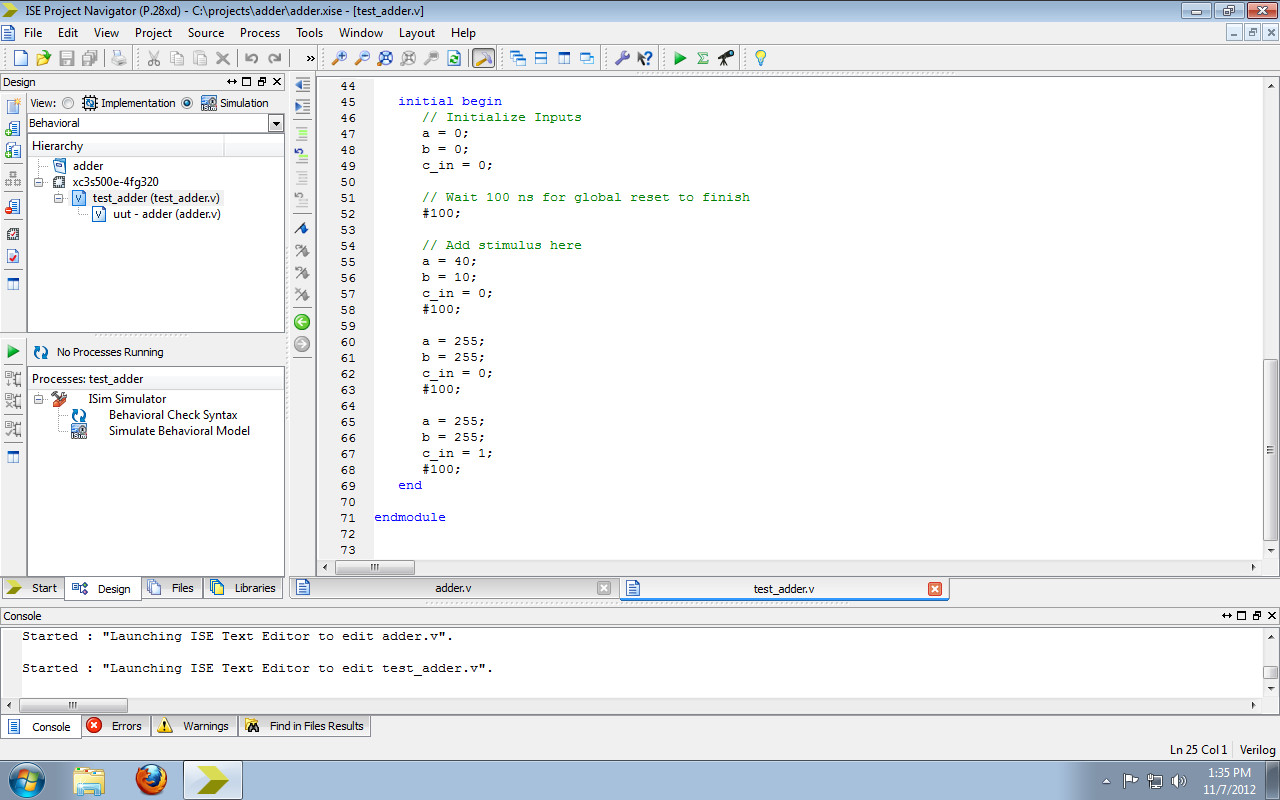Cut the selected text with scissors icon
Screen dimensions: 1280x800
(x=153, y=58)
